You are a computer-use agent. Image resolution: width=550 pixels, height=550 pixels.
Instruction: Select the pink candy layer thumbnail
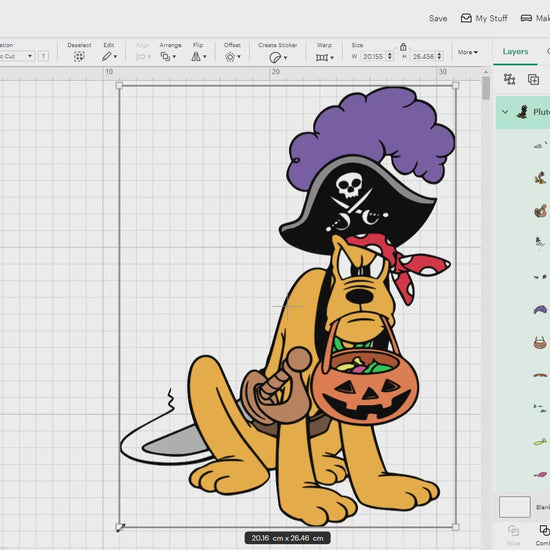point(540,475)
